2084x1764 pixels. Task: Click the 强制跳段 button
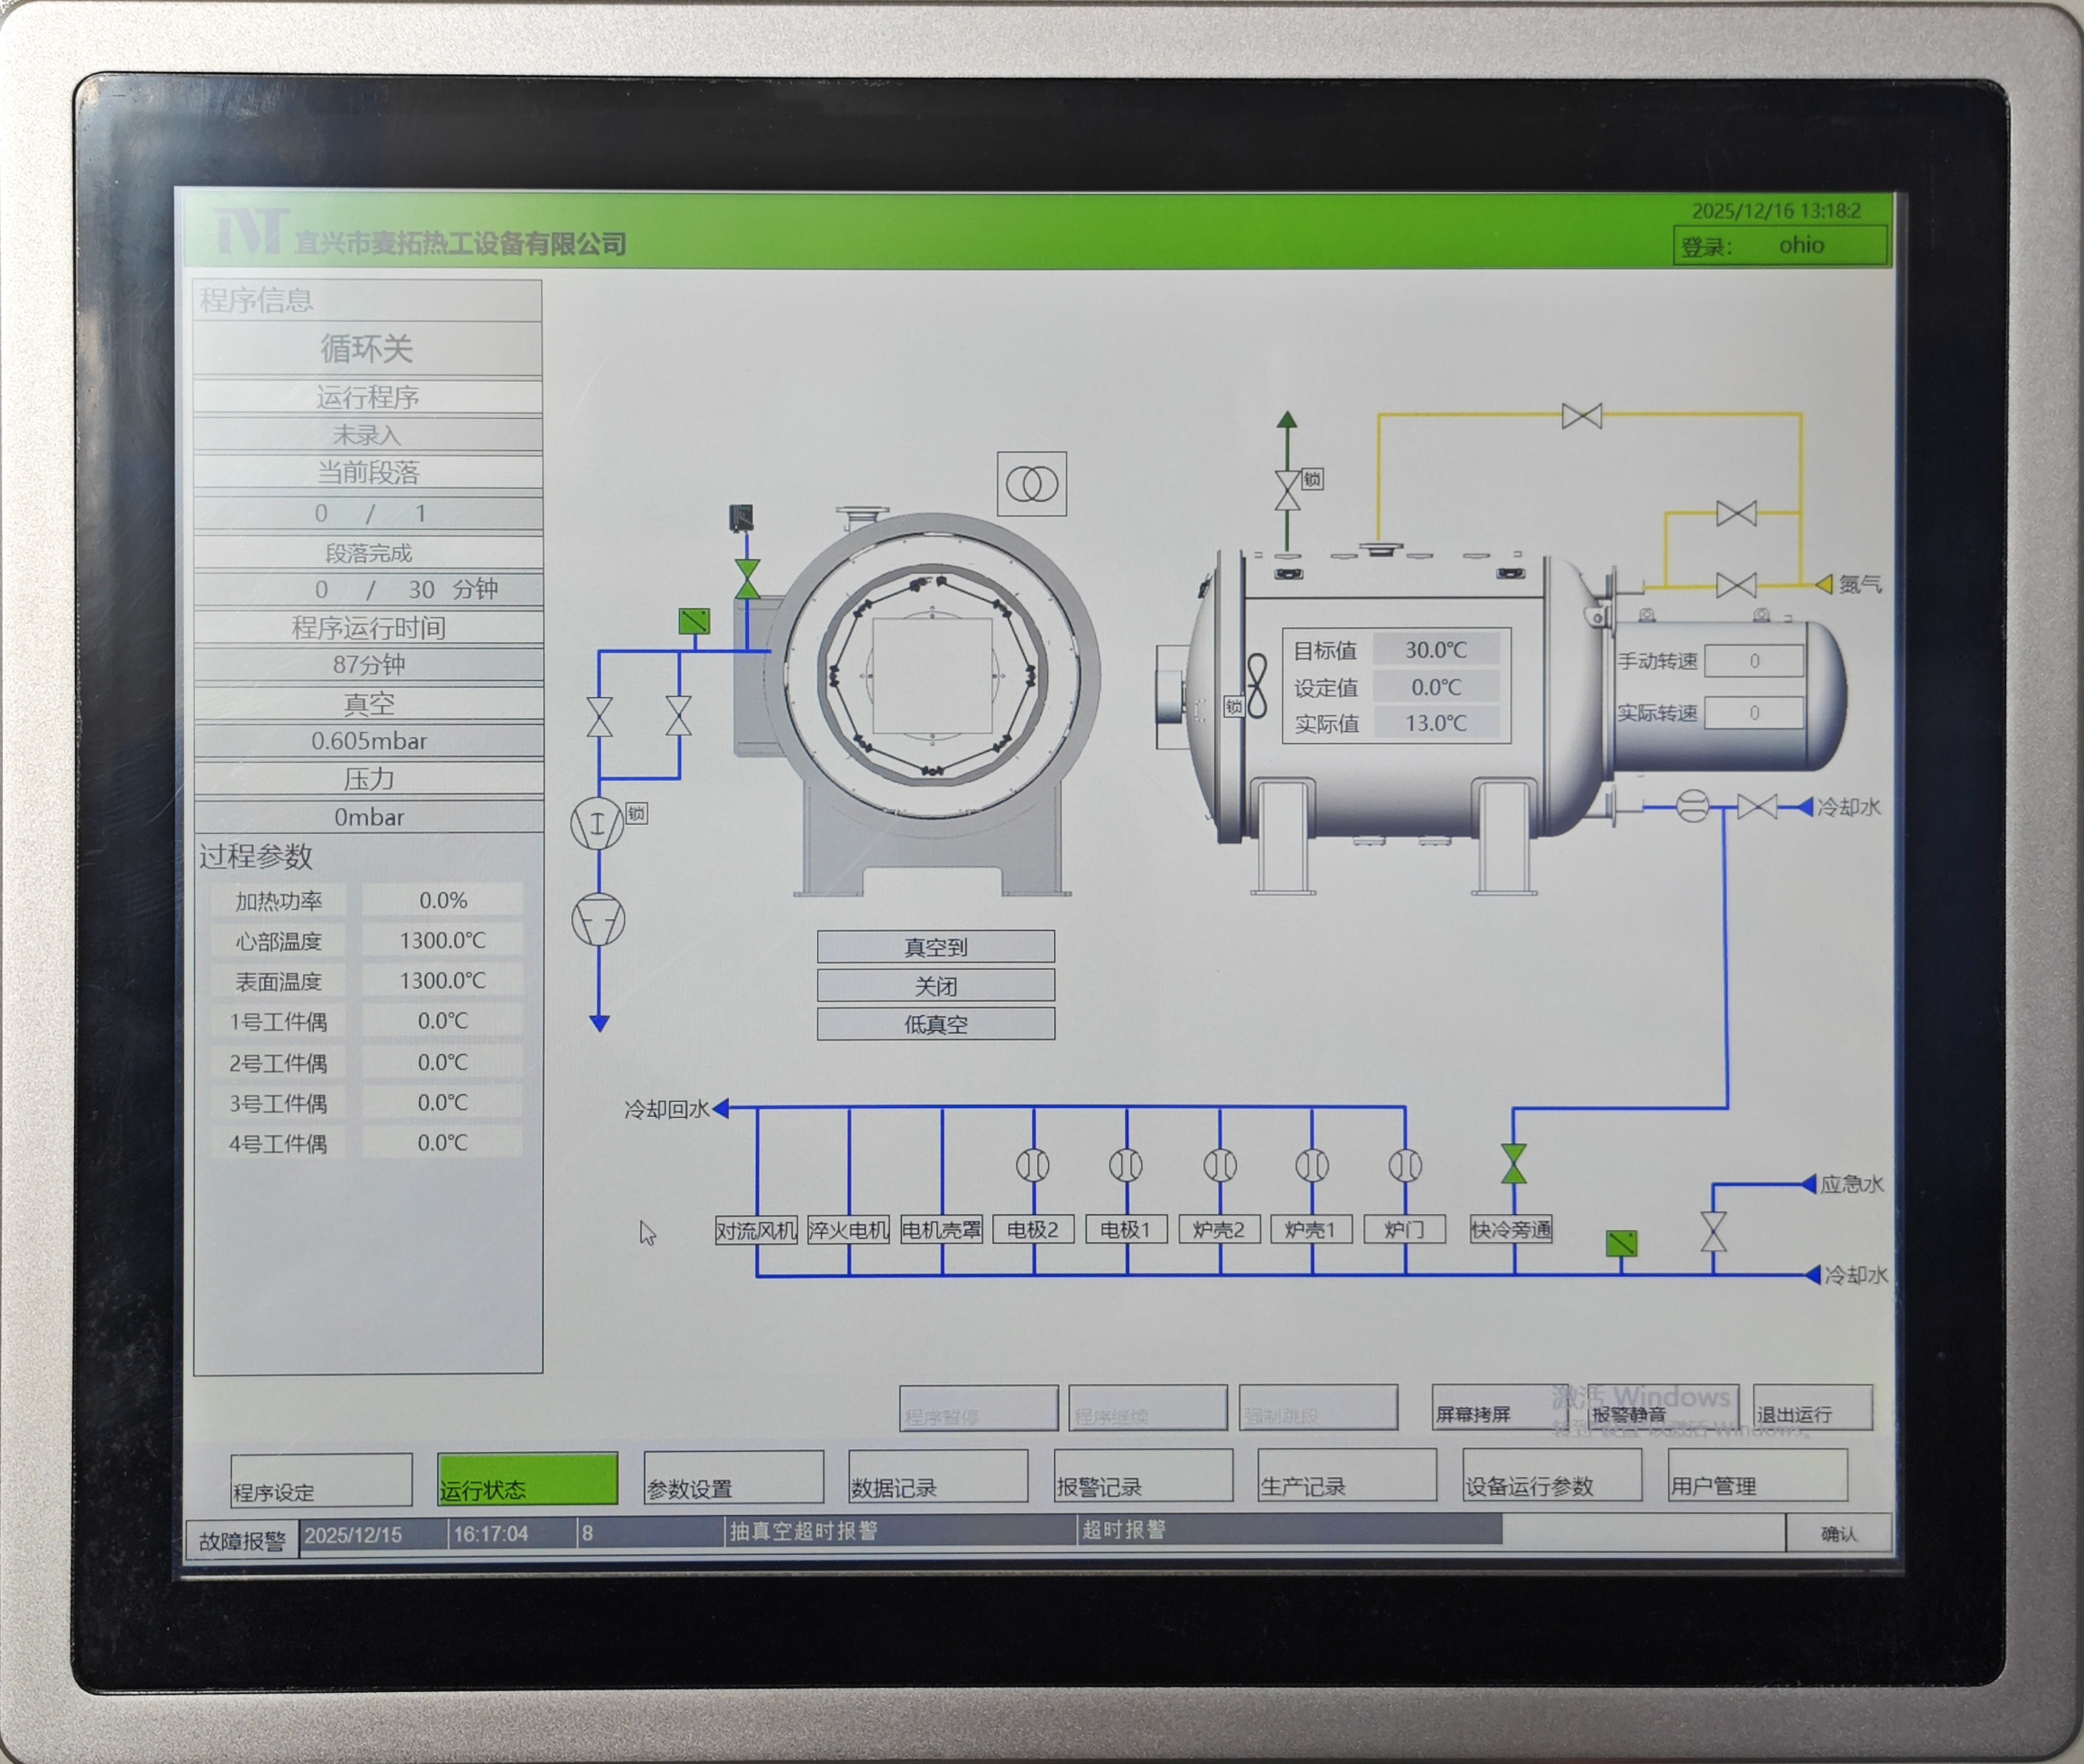pyautogui.click(x=1318, y=1408)
